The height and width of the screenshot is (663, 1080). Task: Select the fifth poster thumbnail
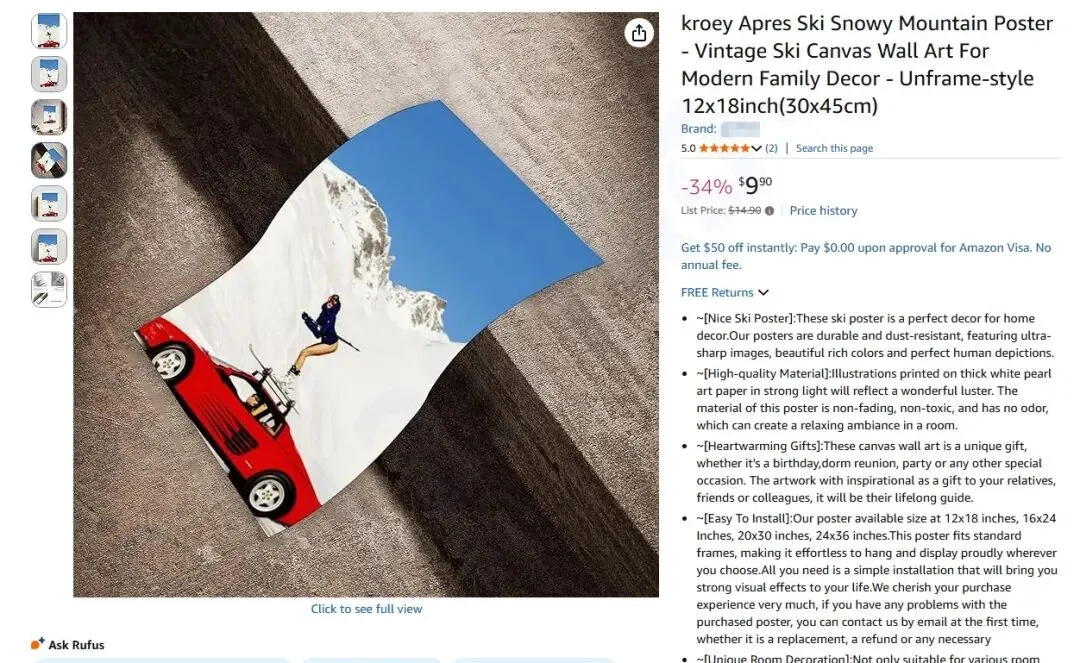click(x=49, y=203)
